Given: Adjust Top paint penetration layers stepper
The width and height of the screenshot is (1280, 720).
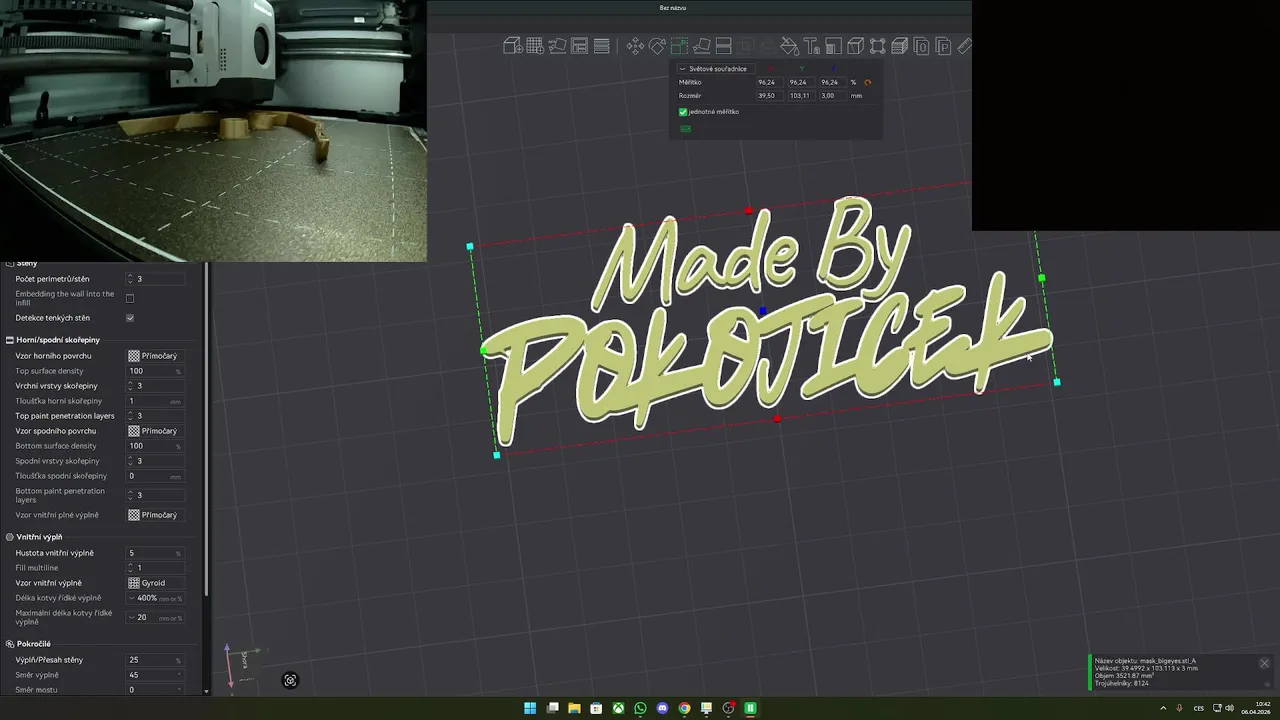Looking at the screenshot, I should point(130,416).
